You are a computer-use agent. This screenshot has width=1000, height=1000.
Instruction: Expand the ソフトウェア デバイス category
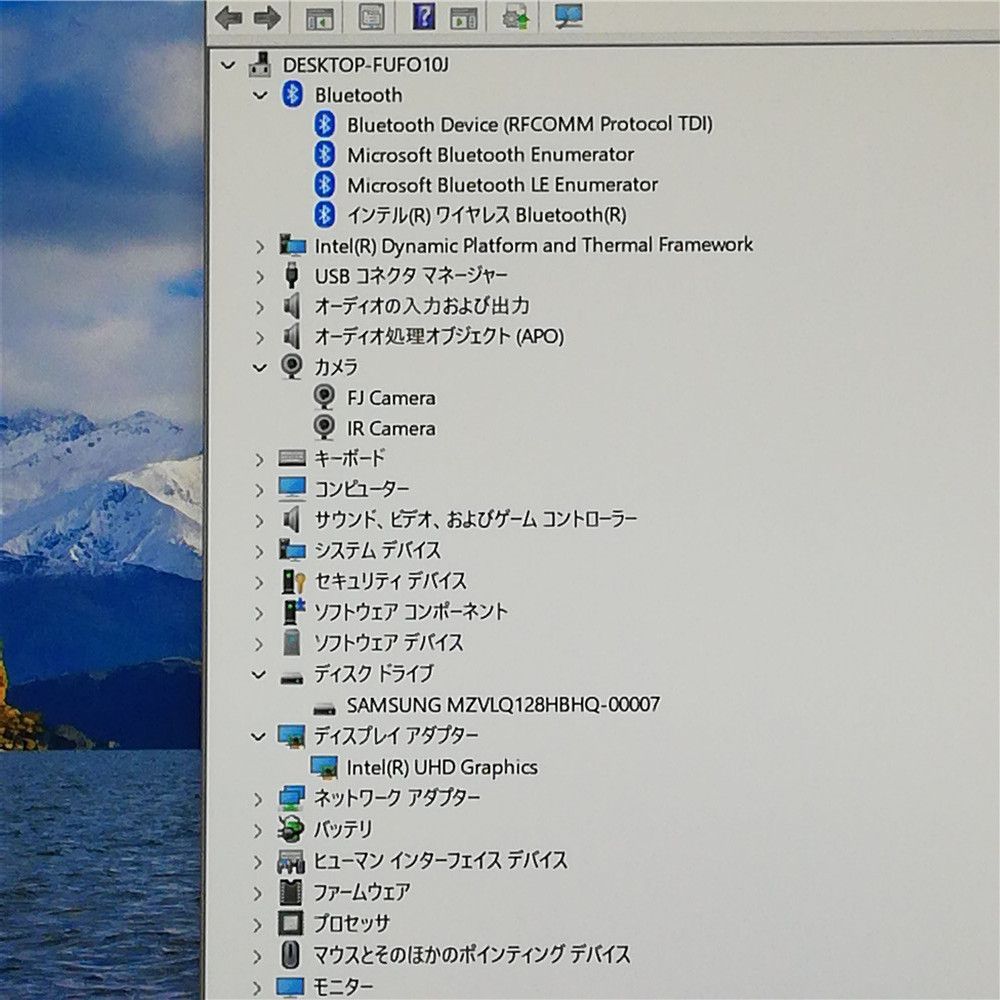259,644
